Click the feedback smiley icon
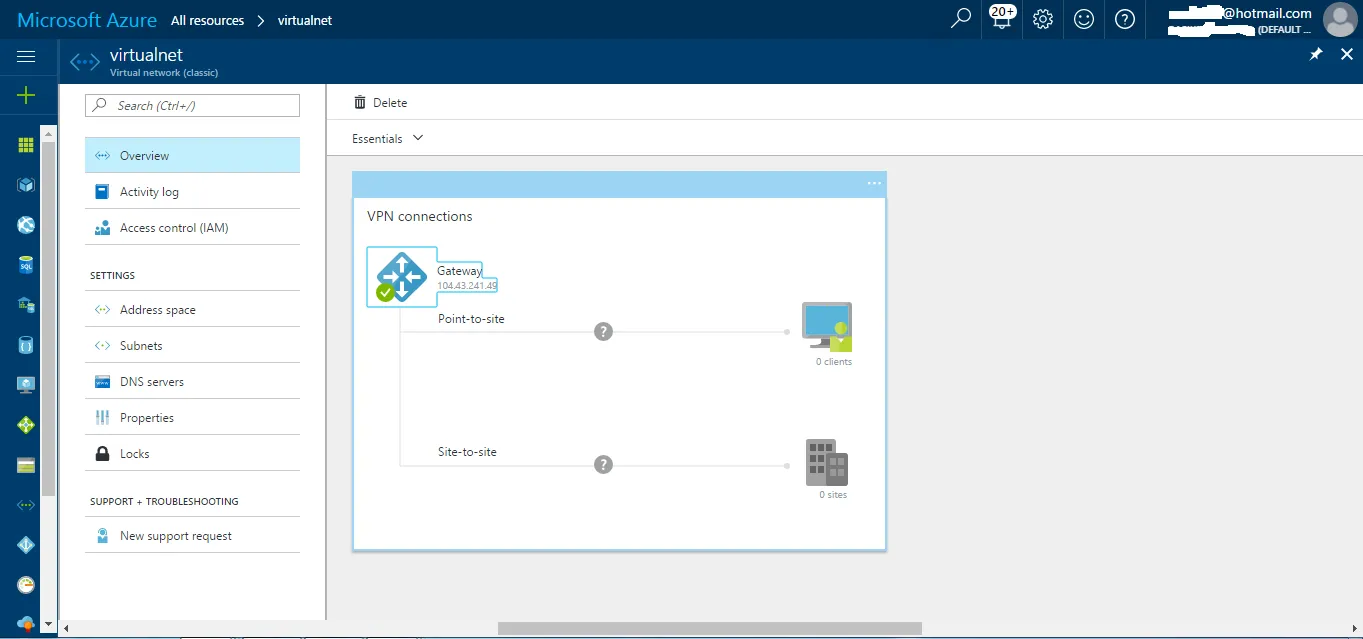The image size is (1363, 639). click(x=1084, y=19)
